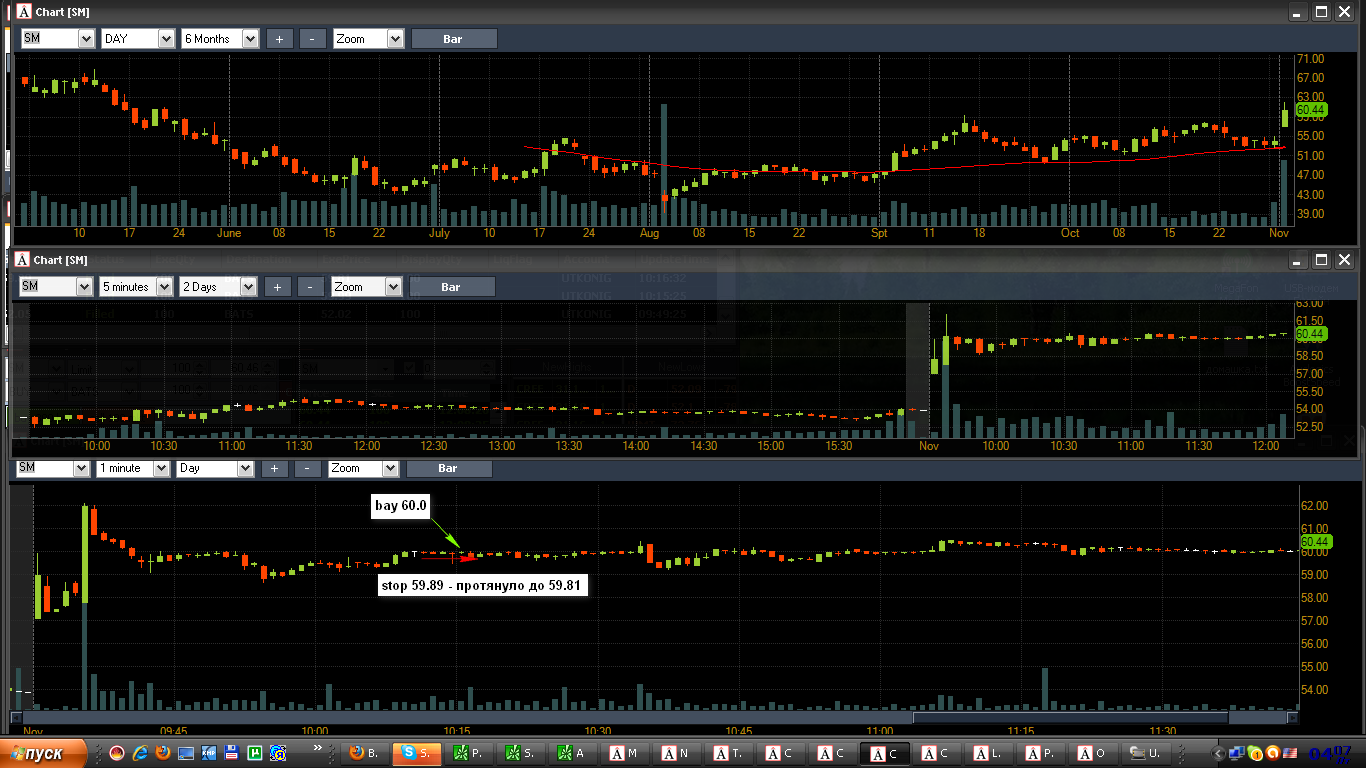Image resolution: width=1366 pixels, height=768 pixels.
Task: Open Zoom dropdown in the daily chart
Action: pos(395,39)
